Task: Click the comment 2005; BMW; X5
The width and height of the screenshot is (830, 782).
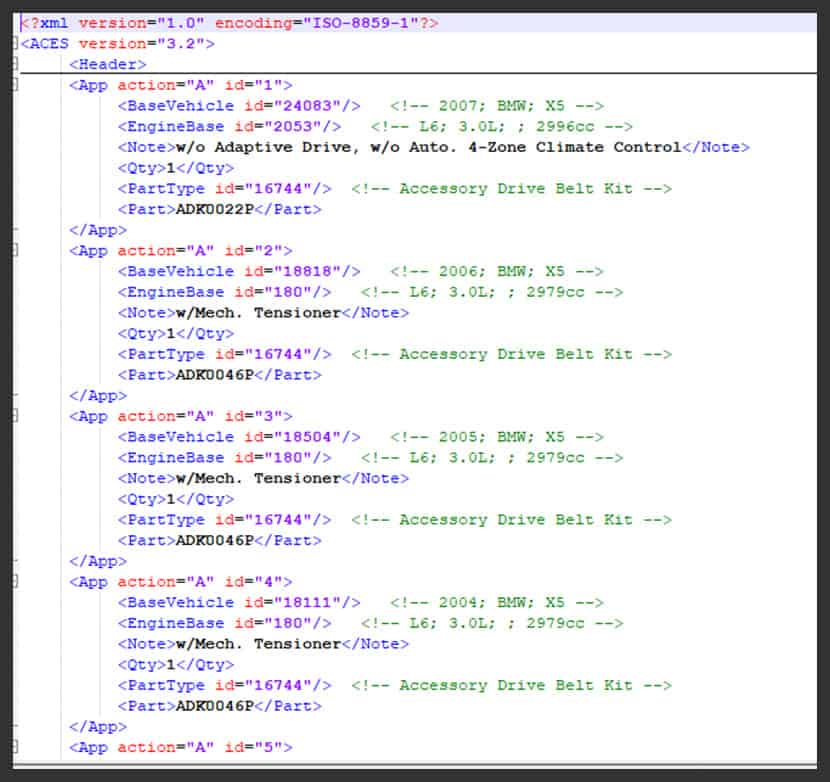Action: 497,437
